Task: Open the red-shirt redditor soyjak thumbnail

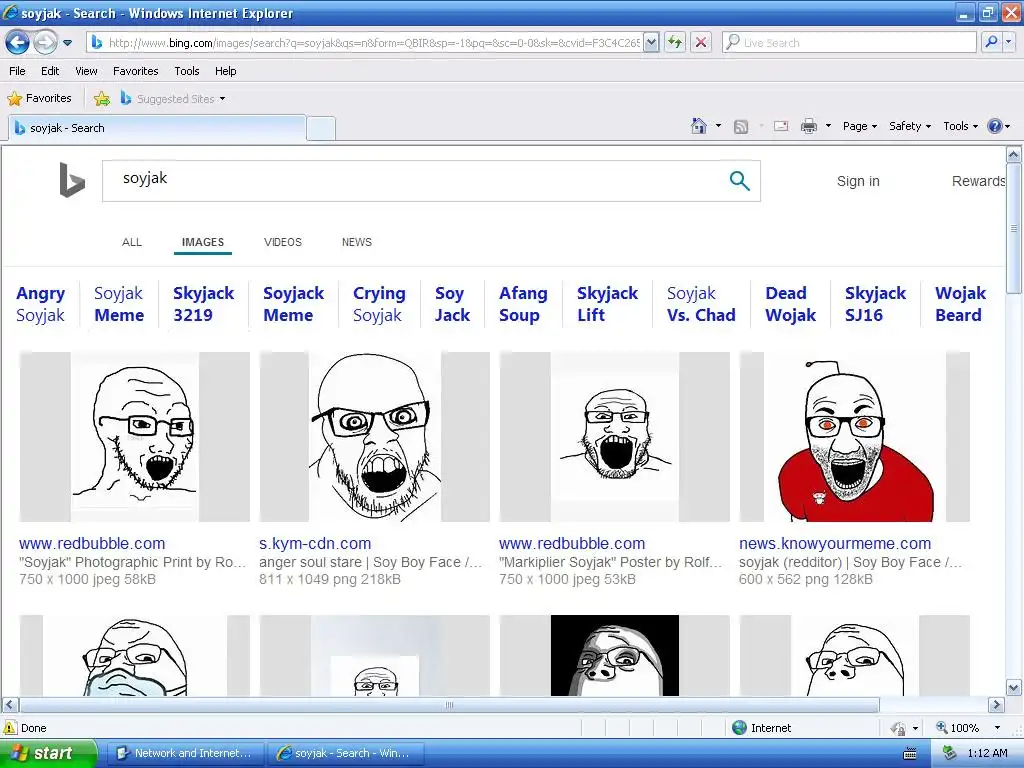Action: 854,436
